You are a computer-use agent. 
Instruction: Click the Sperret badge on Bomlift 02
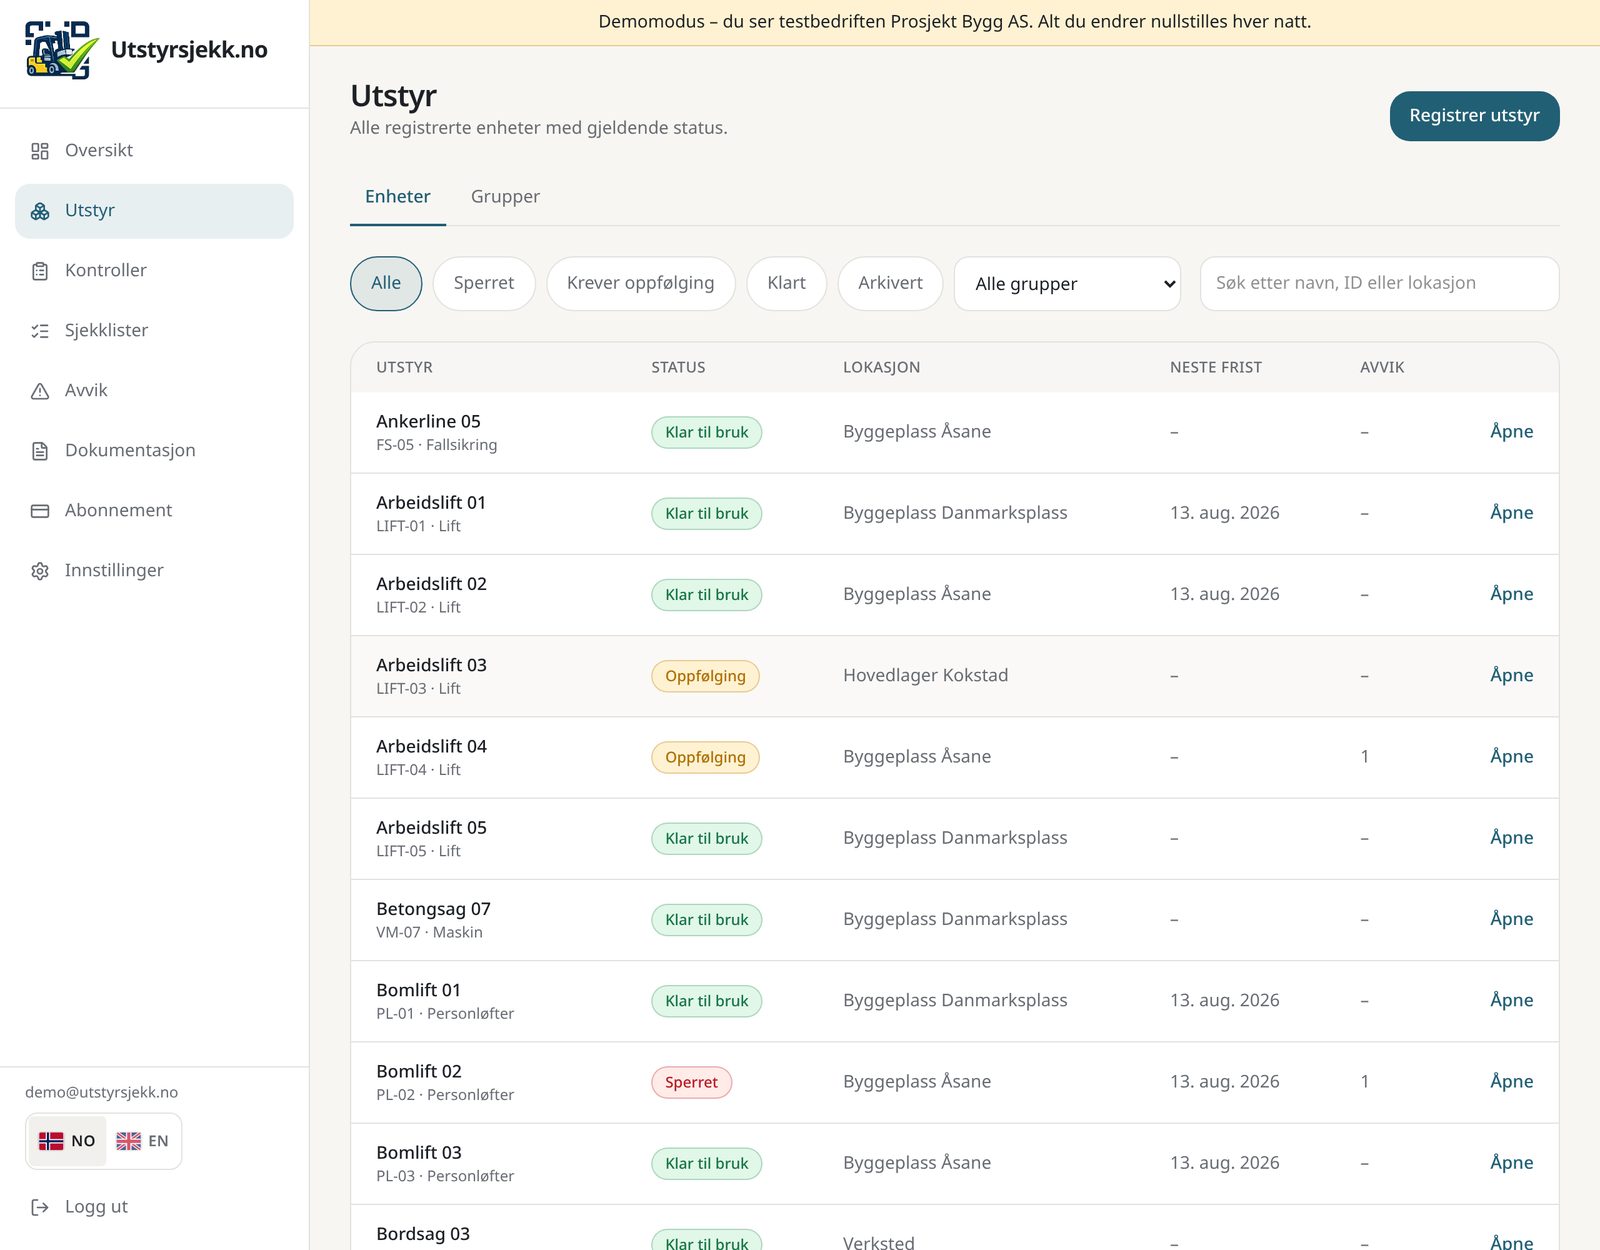point(691,1083)
